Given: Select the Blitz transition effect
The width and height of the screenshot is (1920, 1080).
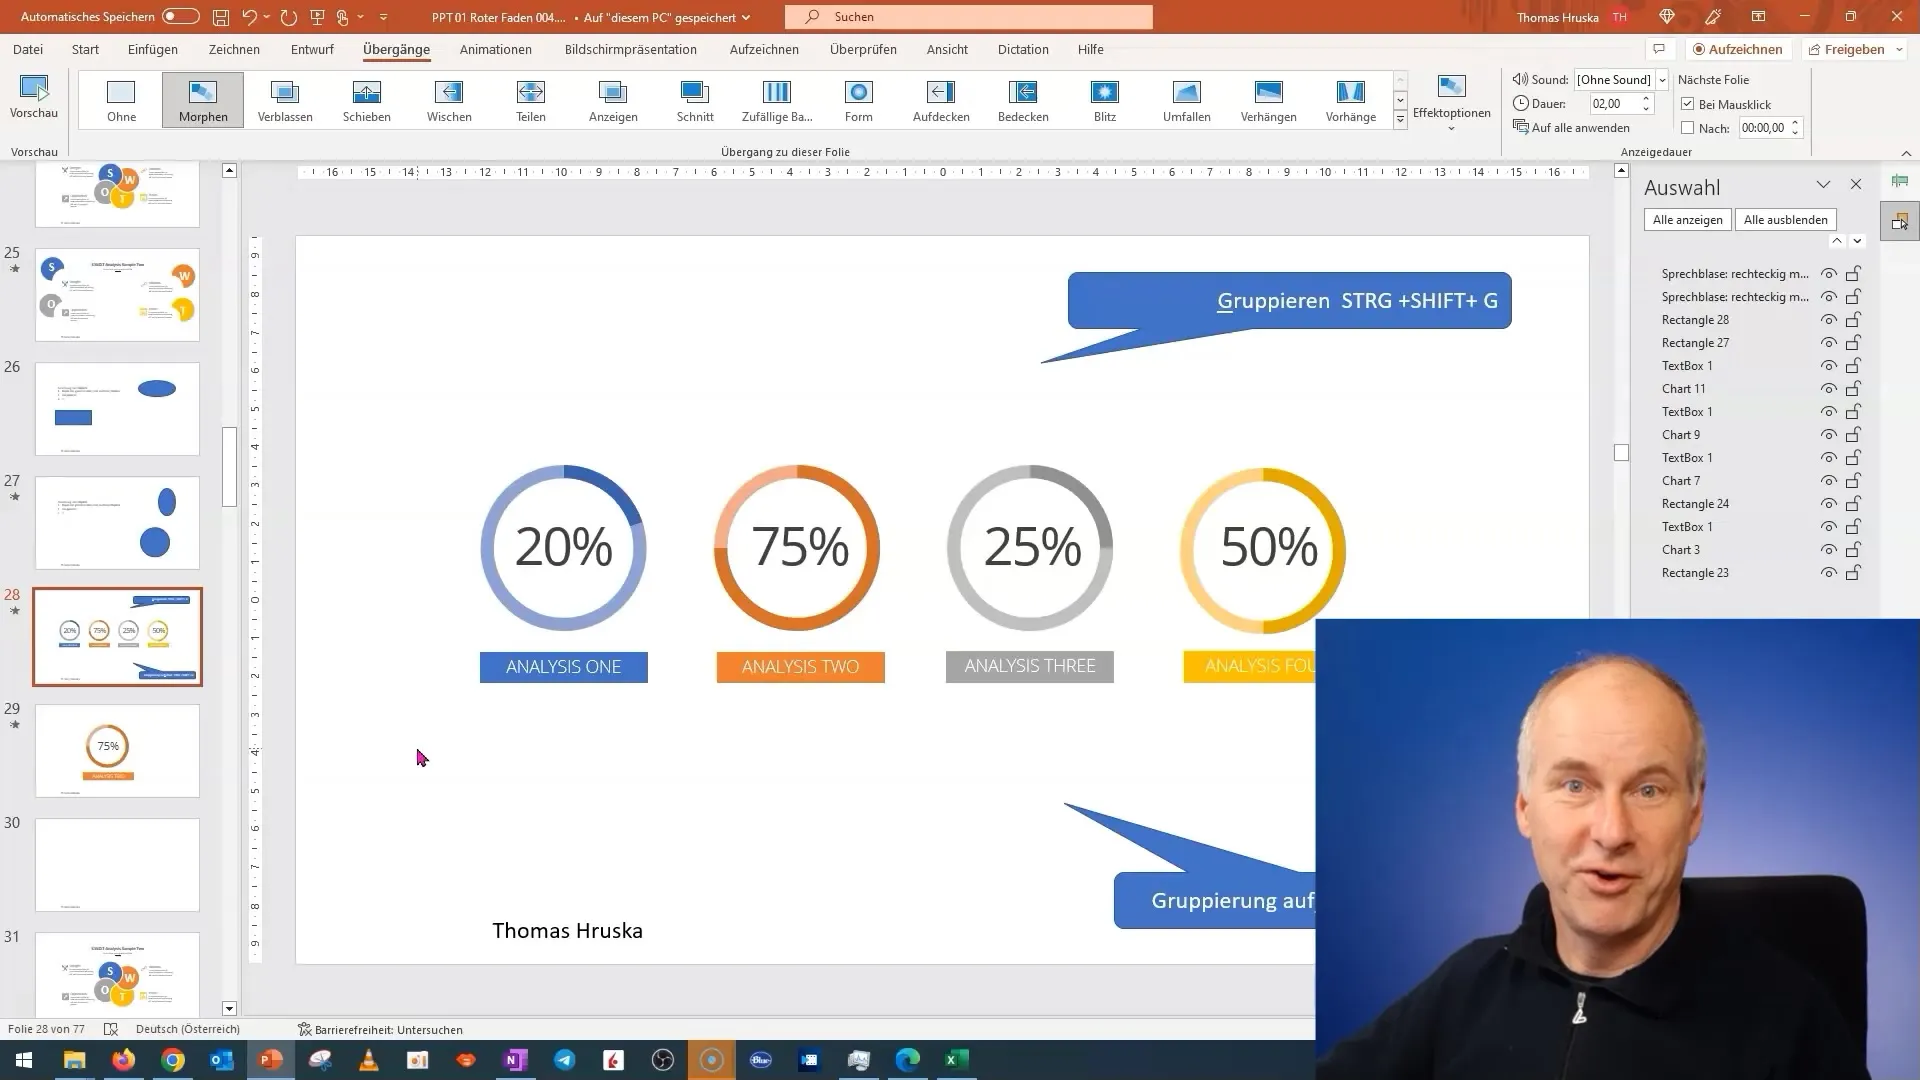Looking at the screenshot, I should [x=1105, y=99].
